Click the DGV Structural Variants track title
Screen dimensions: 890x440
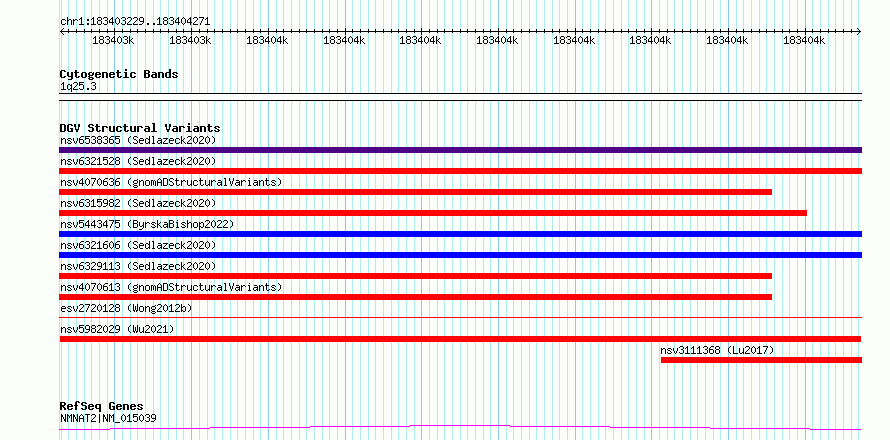pyautogui.click(x=140, y=128)
